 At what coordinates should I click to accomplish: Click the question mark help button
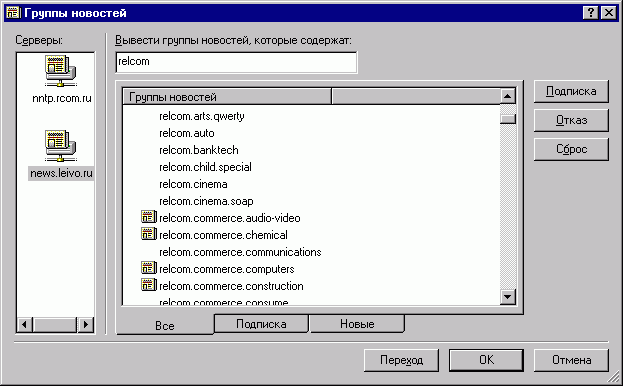tap(591, 13)
